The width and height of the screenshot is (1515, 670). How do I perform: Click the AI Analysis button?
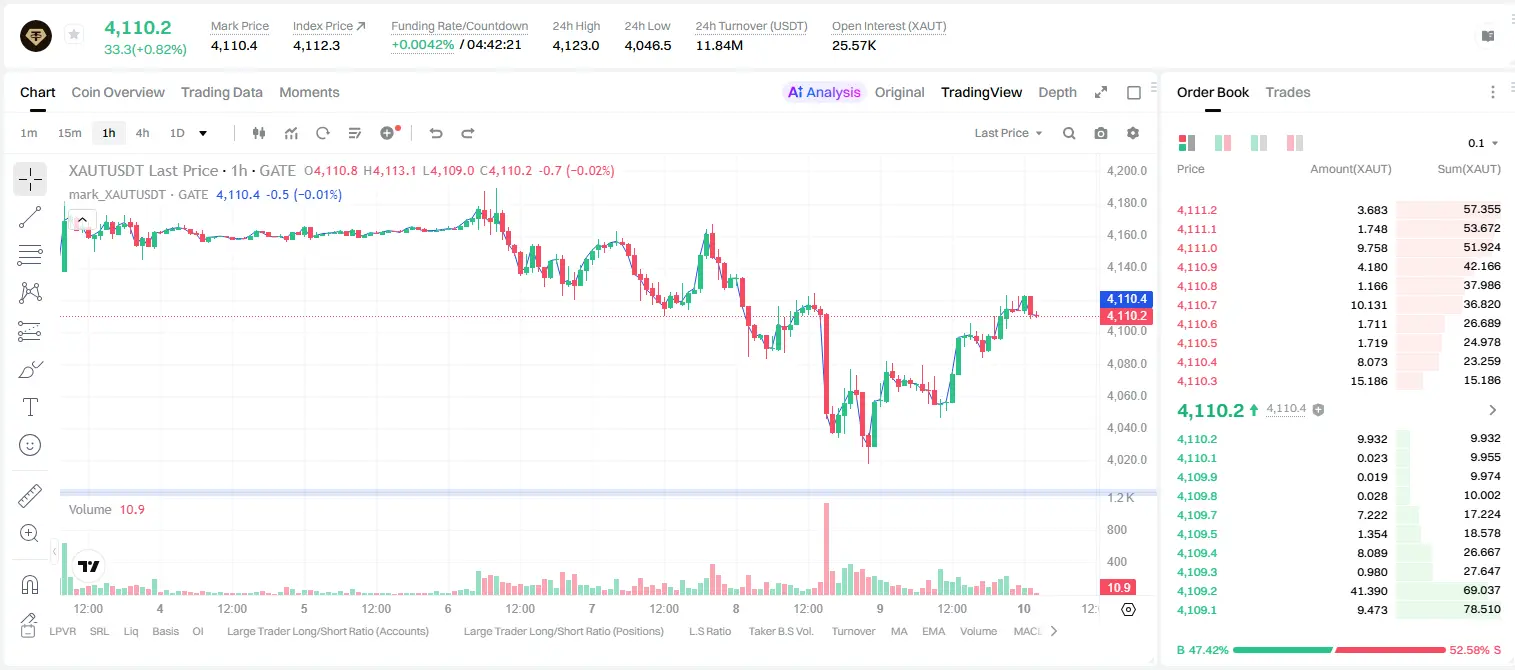click(824, 92)
